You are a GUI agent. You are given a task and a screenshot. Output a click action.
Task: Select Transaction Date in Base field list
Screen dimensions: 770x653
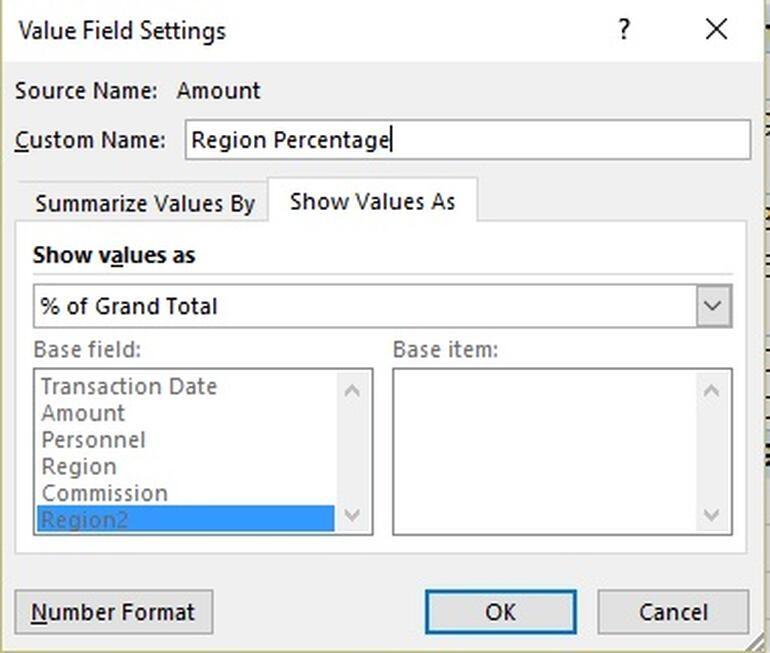(x=129, y=386)
